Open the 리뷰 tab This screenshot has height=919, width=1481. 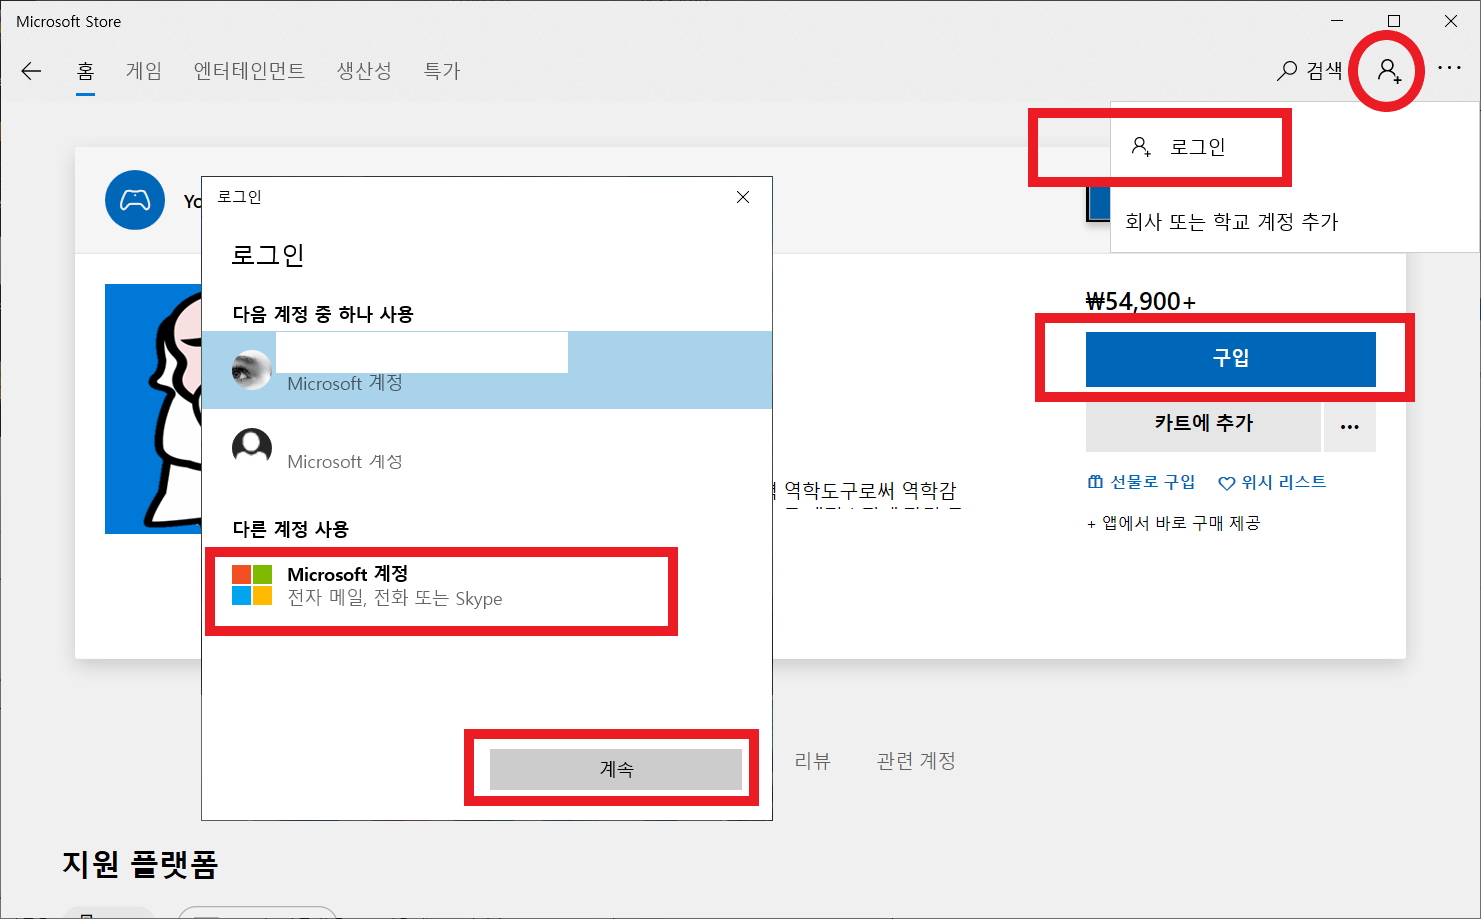click(x=812, y=761)
